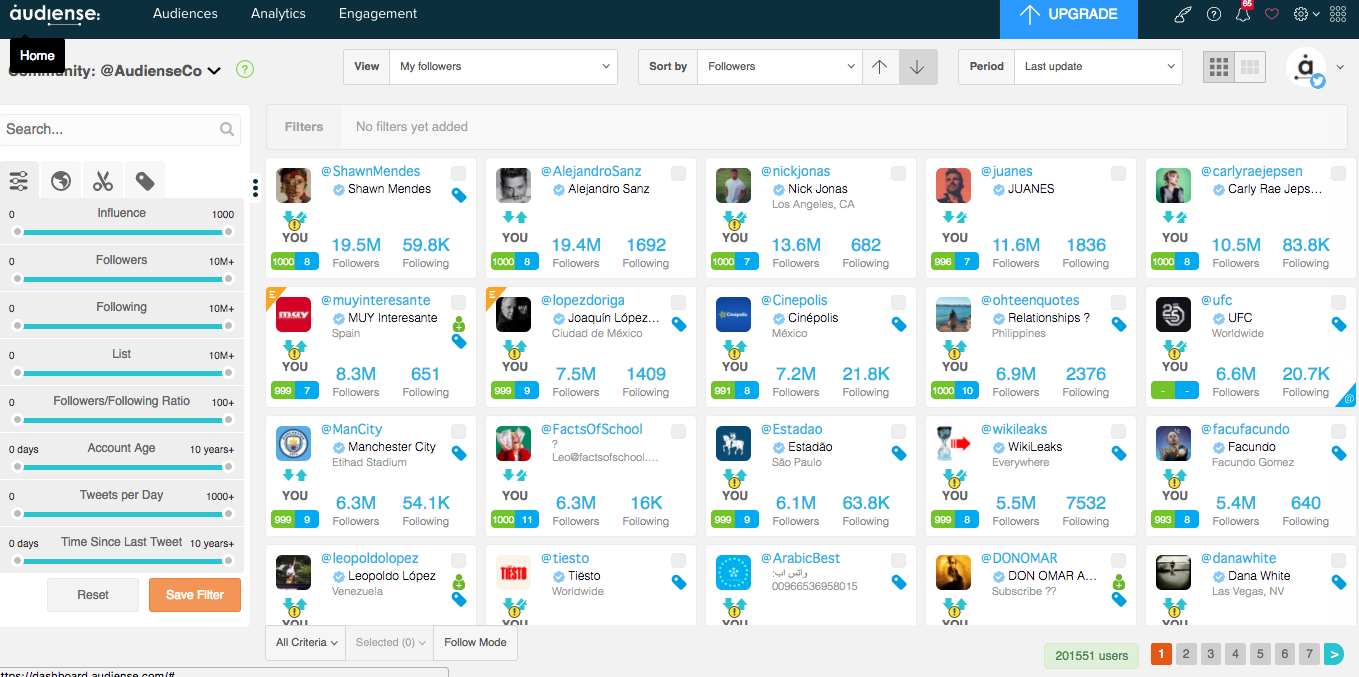The image size is (1359, 677).
Task: Click the tag icon on facufacundo card
Action: 1339,453
